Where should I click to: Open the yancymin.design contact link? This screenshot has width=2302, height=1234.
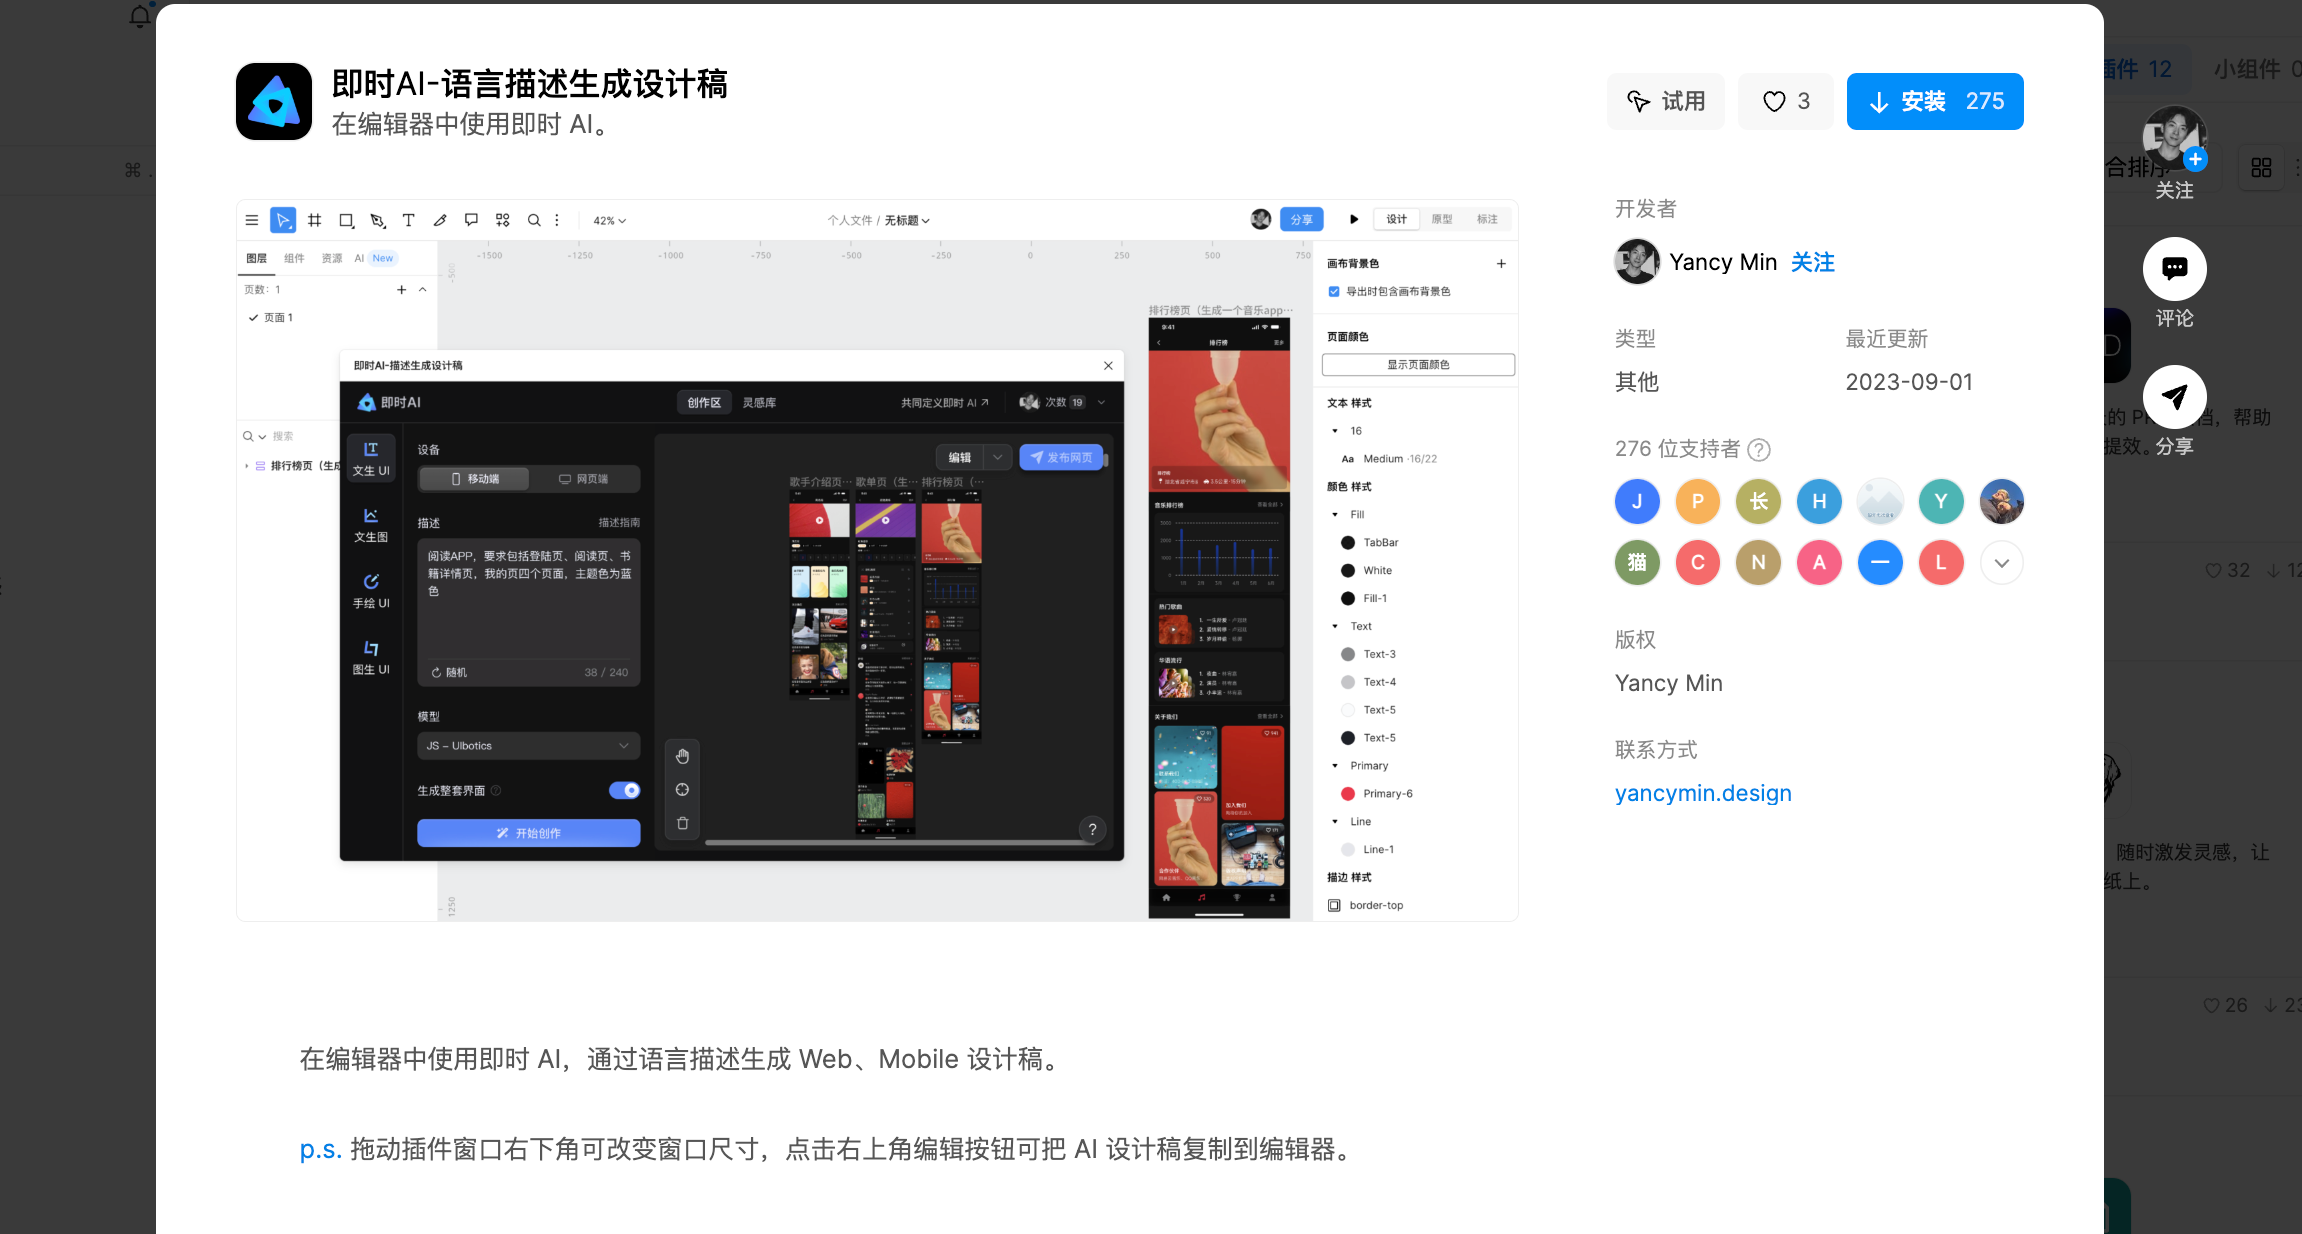pyautogui.click(x=1703, y=793)
